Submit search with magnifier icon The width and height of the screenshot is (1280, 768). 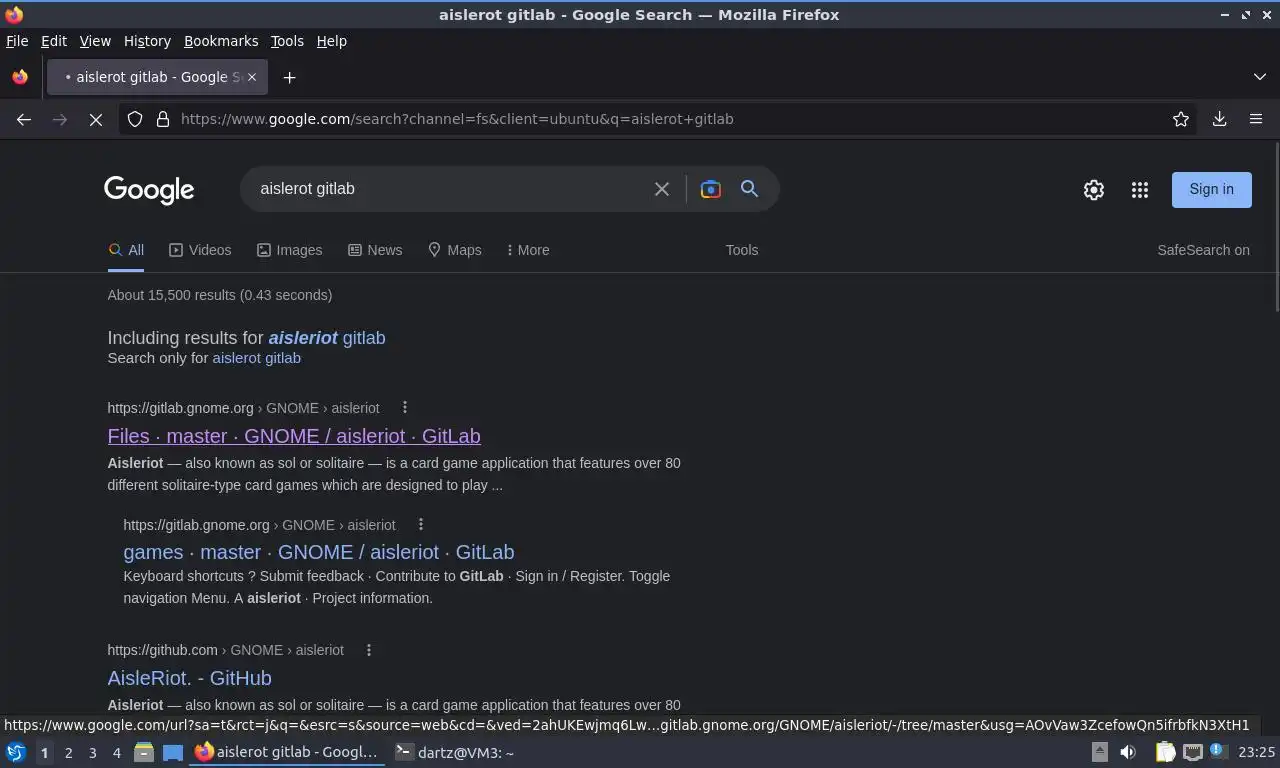click(749, 189)
